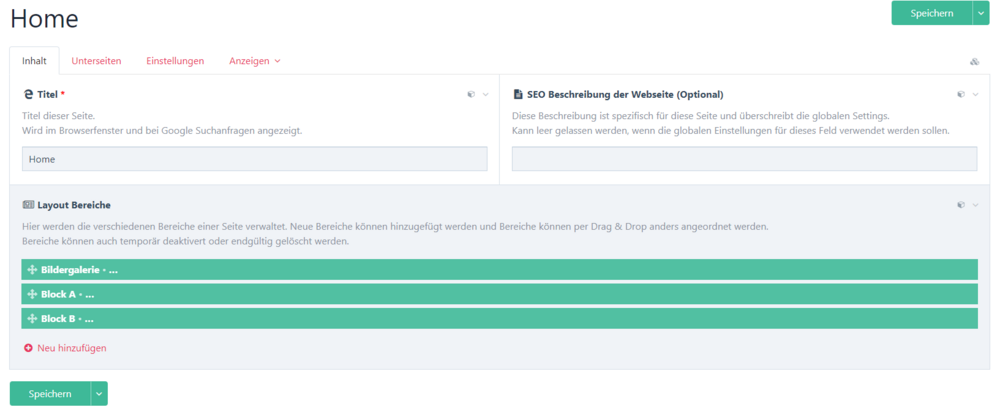Open the Anzeigen tab menu
1000x410 pixels.
point(254,61)
